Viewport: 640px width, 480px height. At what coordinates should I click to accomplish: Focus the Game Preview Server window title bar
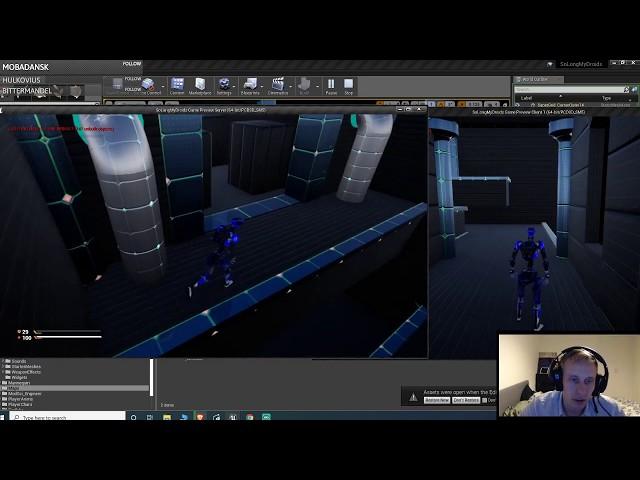coord(214,109)
